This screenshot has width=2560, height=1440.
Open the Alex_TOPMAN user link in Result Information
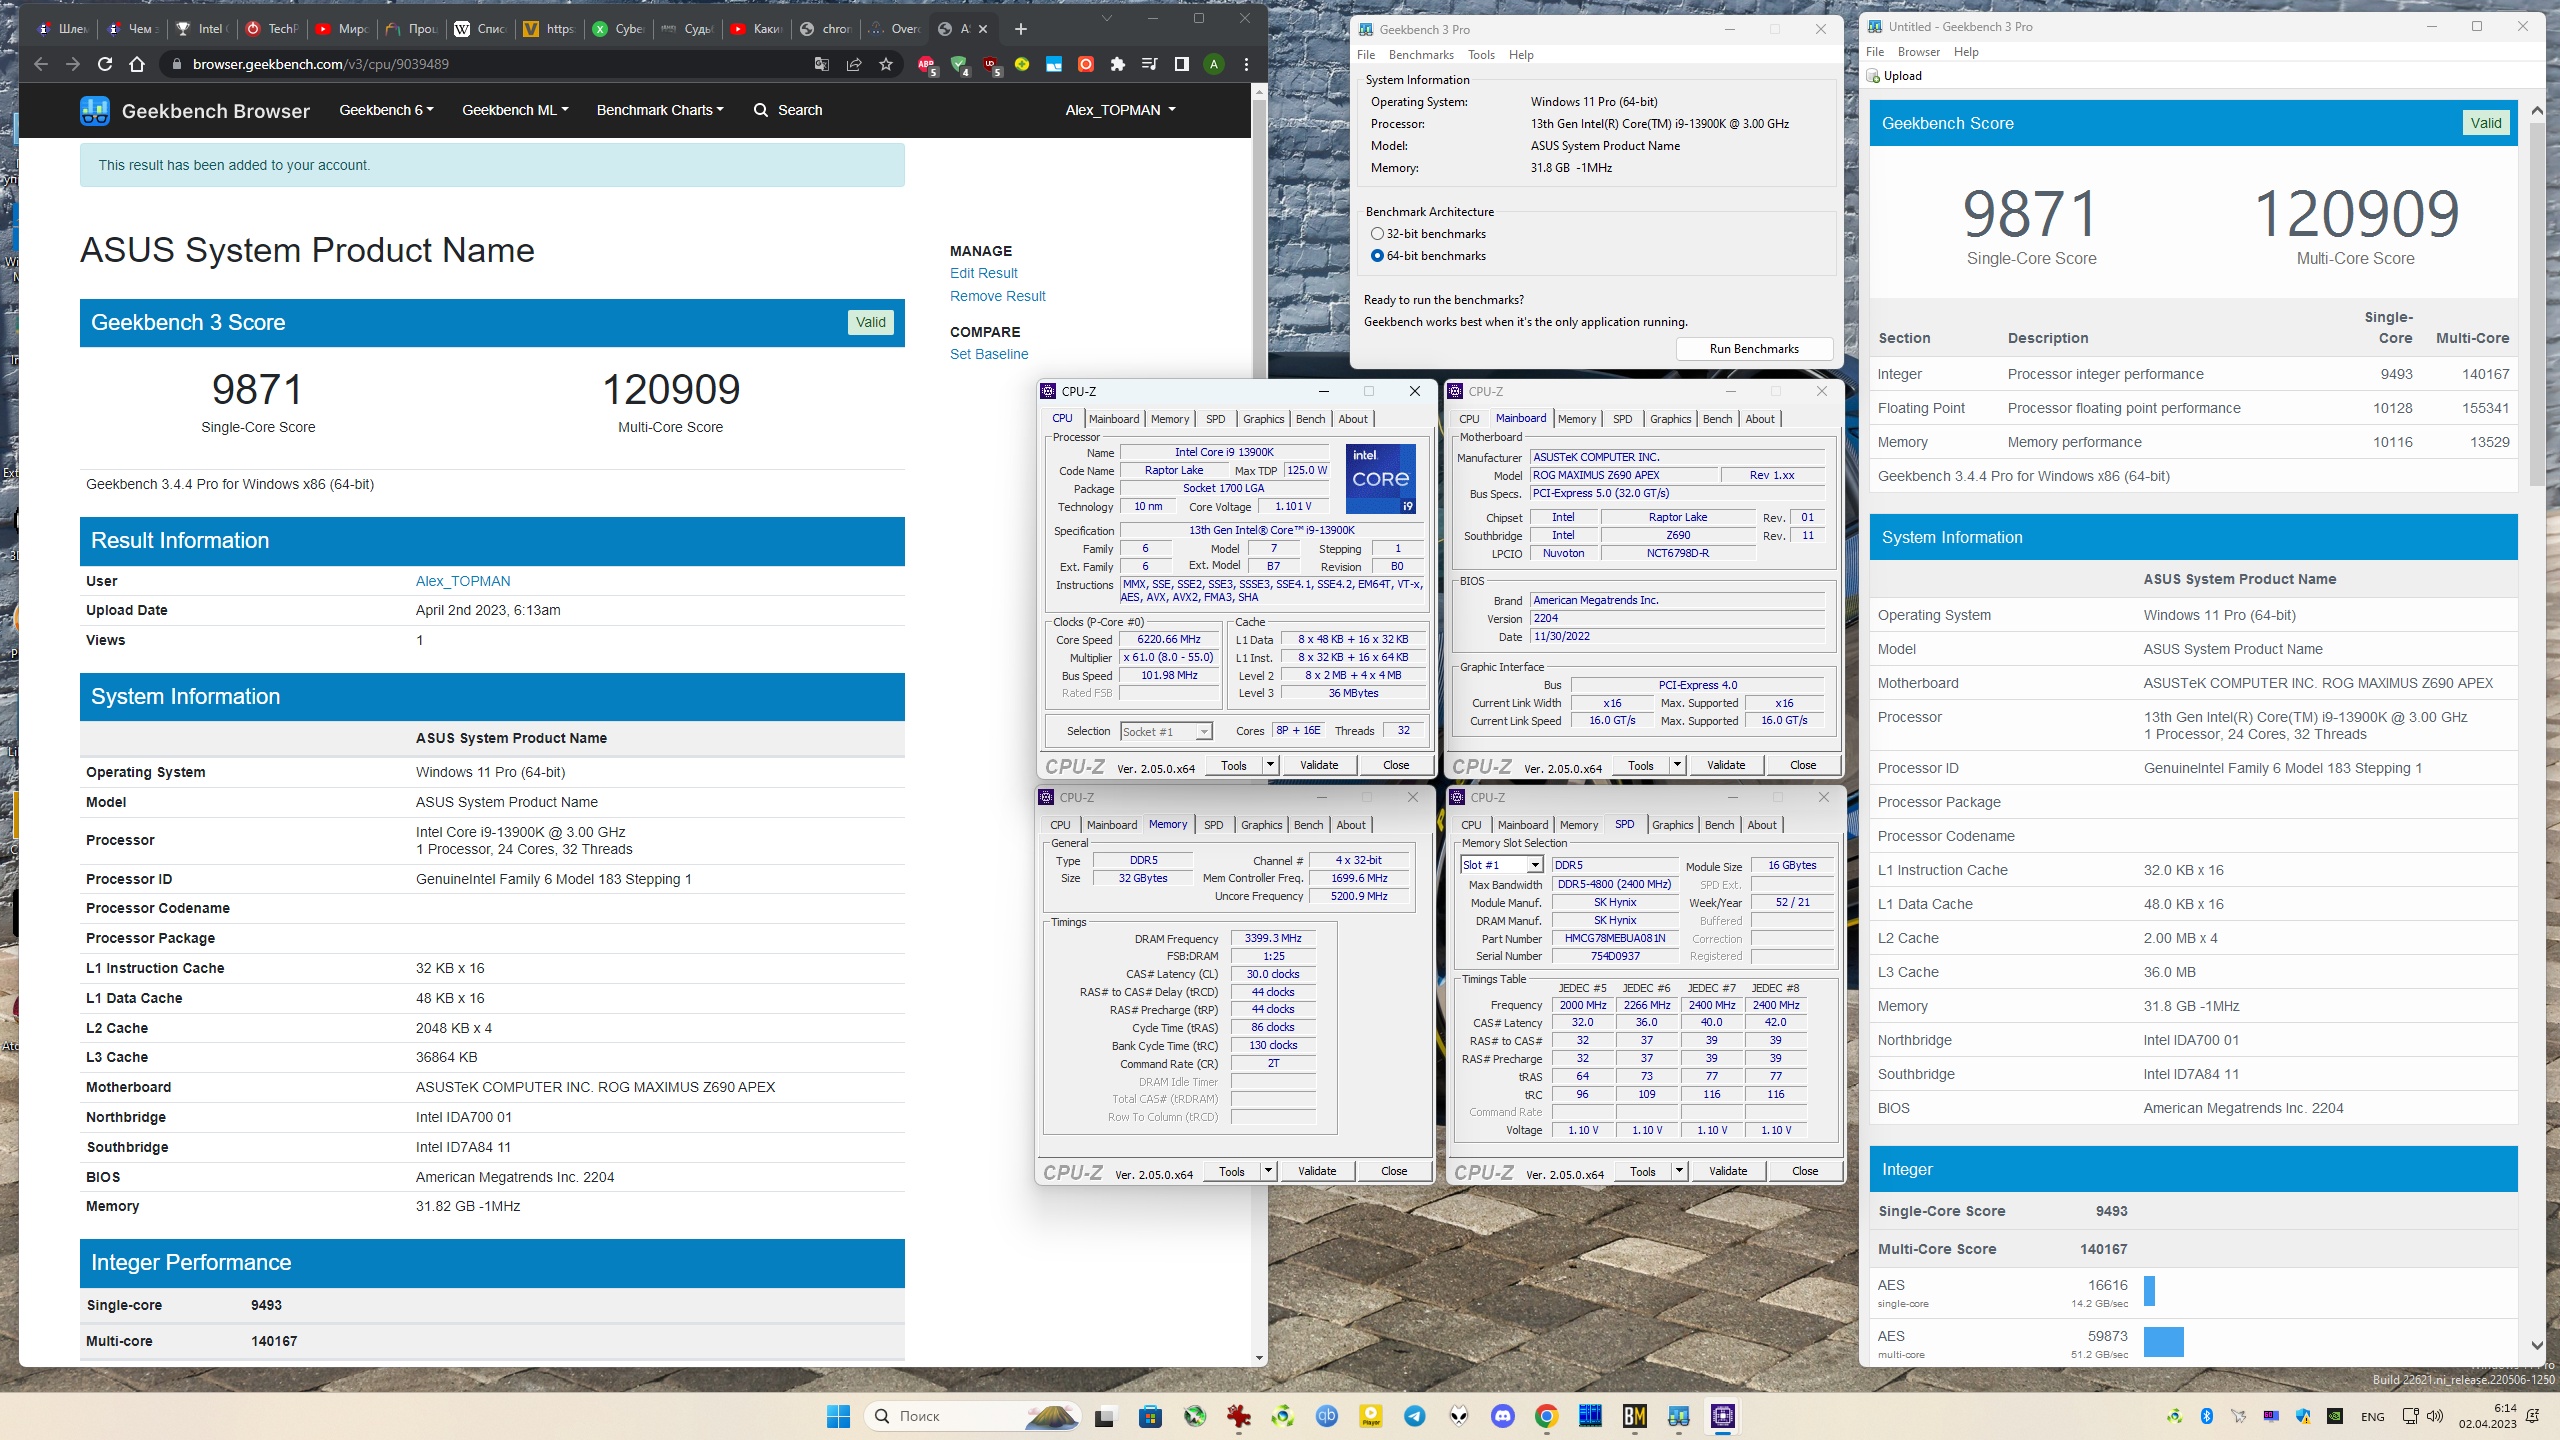(x=462, y=581)
